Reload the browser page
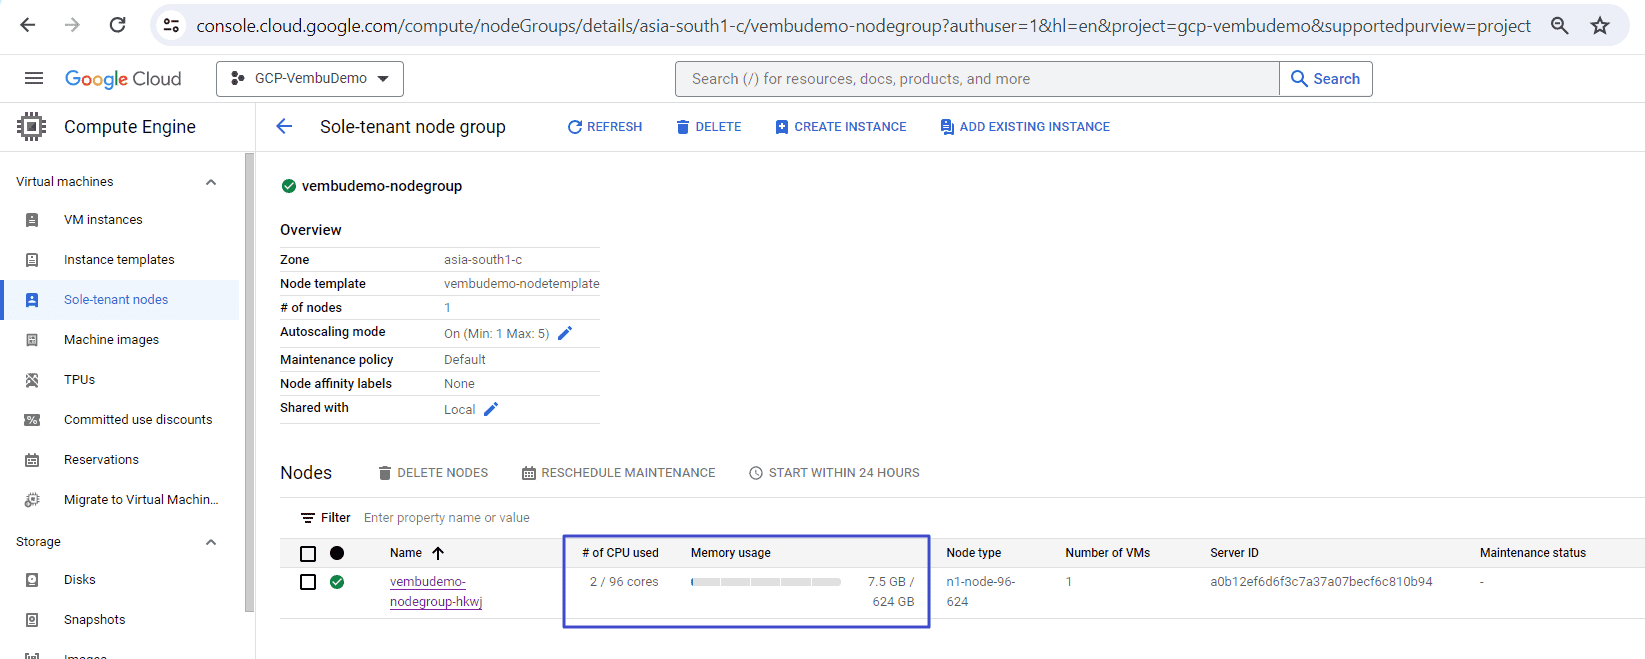This screenshot has height=659, width=1645. click(x=117, y=25)
